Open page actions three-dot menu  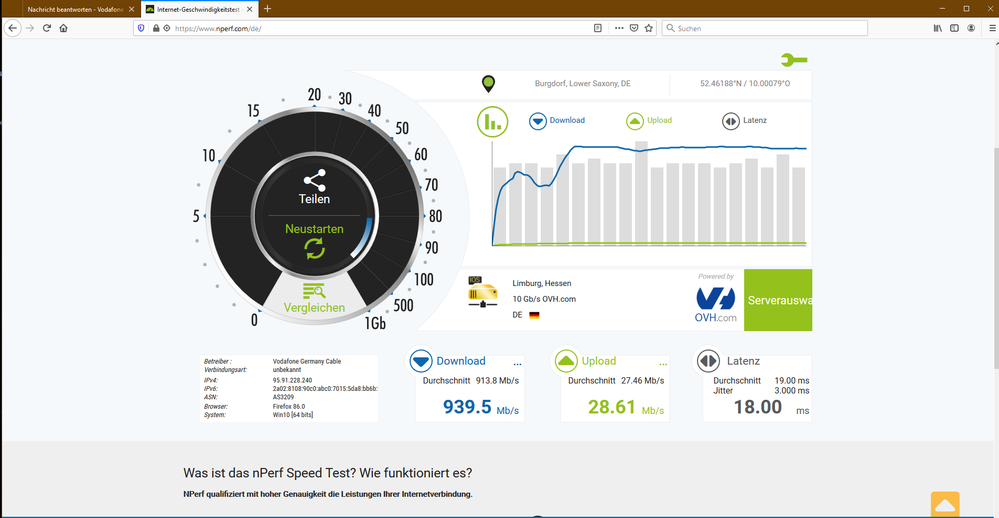tap(619, 28)
